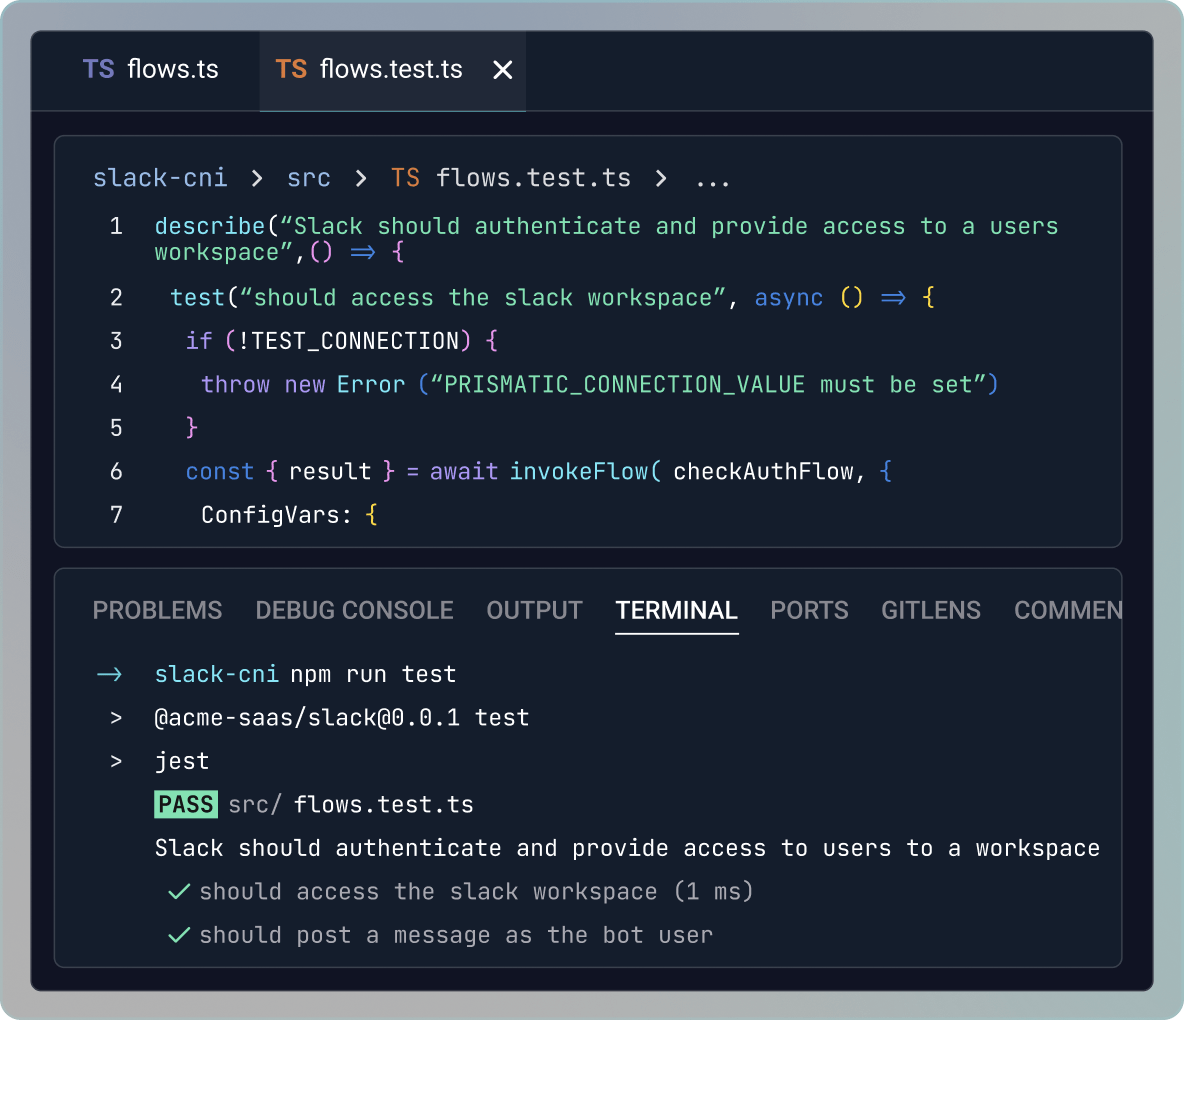This screenshot has height=1120, width=1184.
Task: Expand chevron after src breadcrumb
Action: (360, 179)
